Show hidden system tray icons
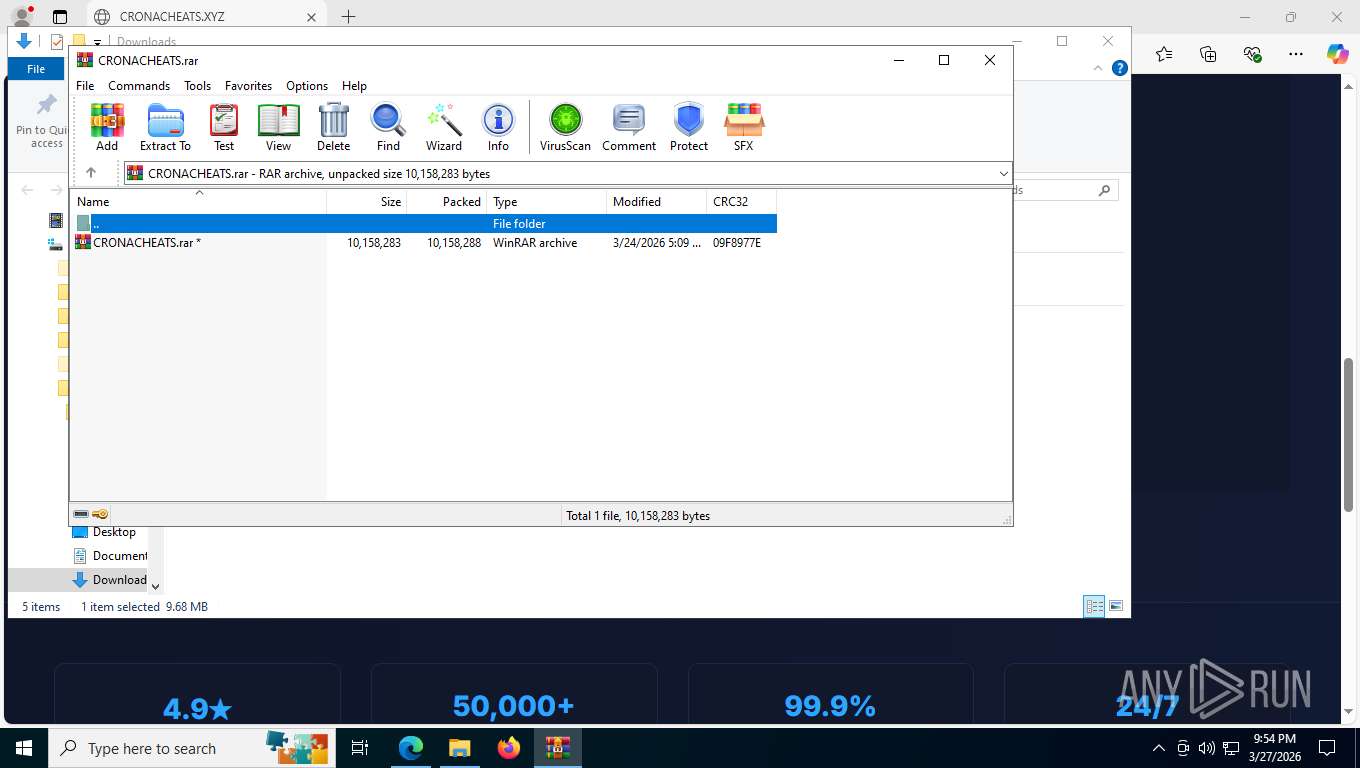Viewport: 1360px width, 768px height. (x=1159, y=748)
